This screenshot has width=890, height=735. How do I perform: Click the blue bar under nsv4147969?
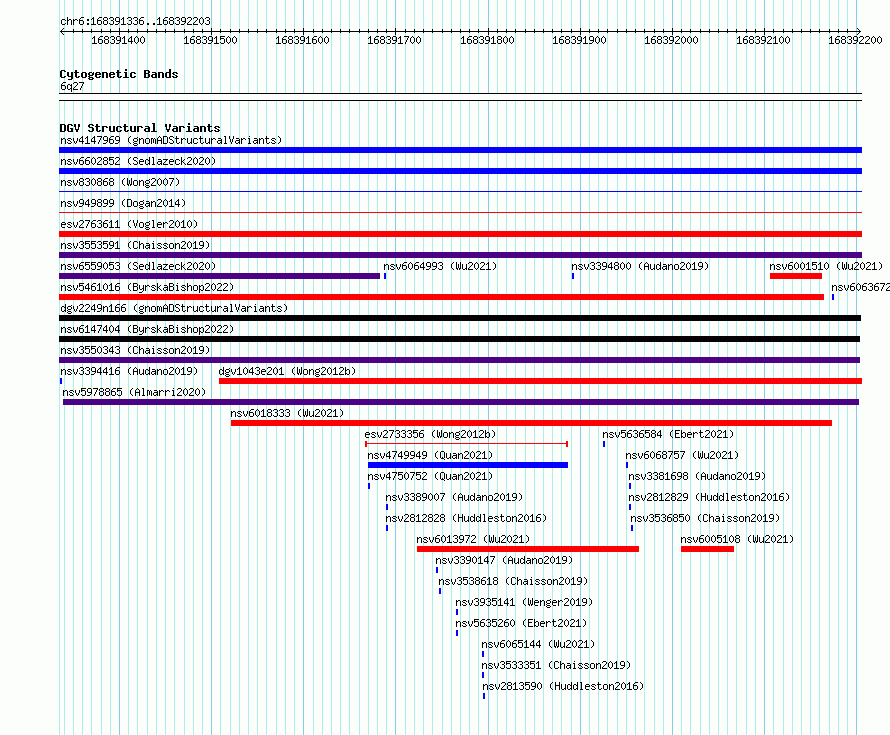[460, 150]
